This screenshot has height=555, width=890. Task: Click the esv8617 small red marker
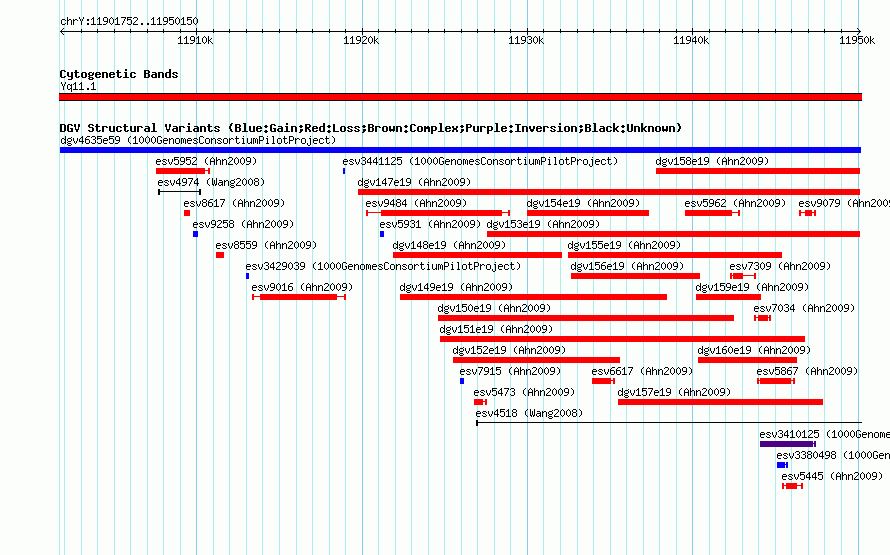pyautogui.click(x=187, y=213)
